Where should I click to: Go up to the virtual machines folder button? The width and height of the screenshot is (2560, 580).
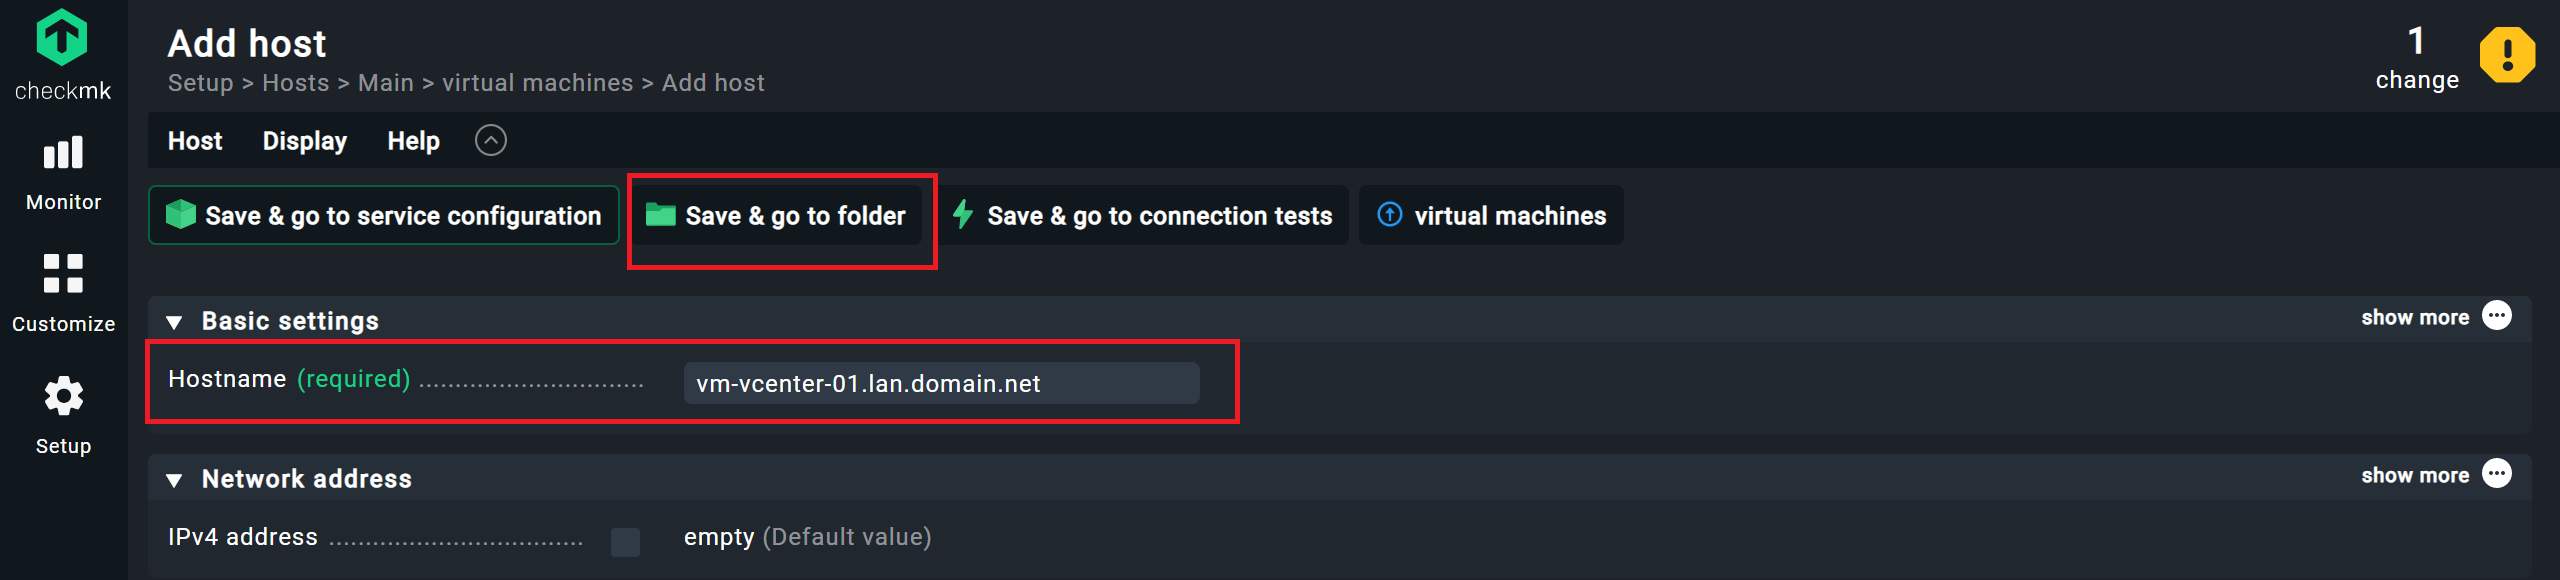tap(1491, 215)
